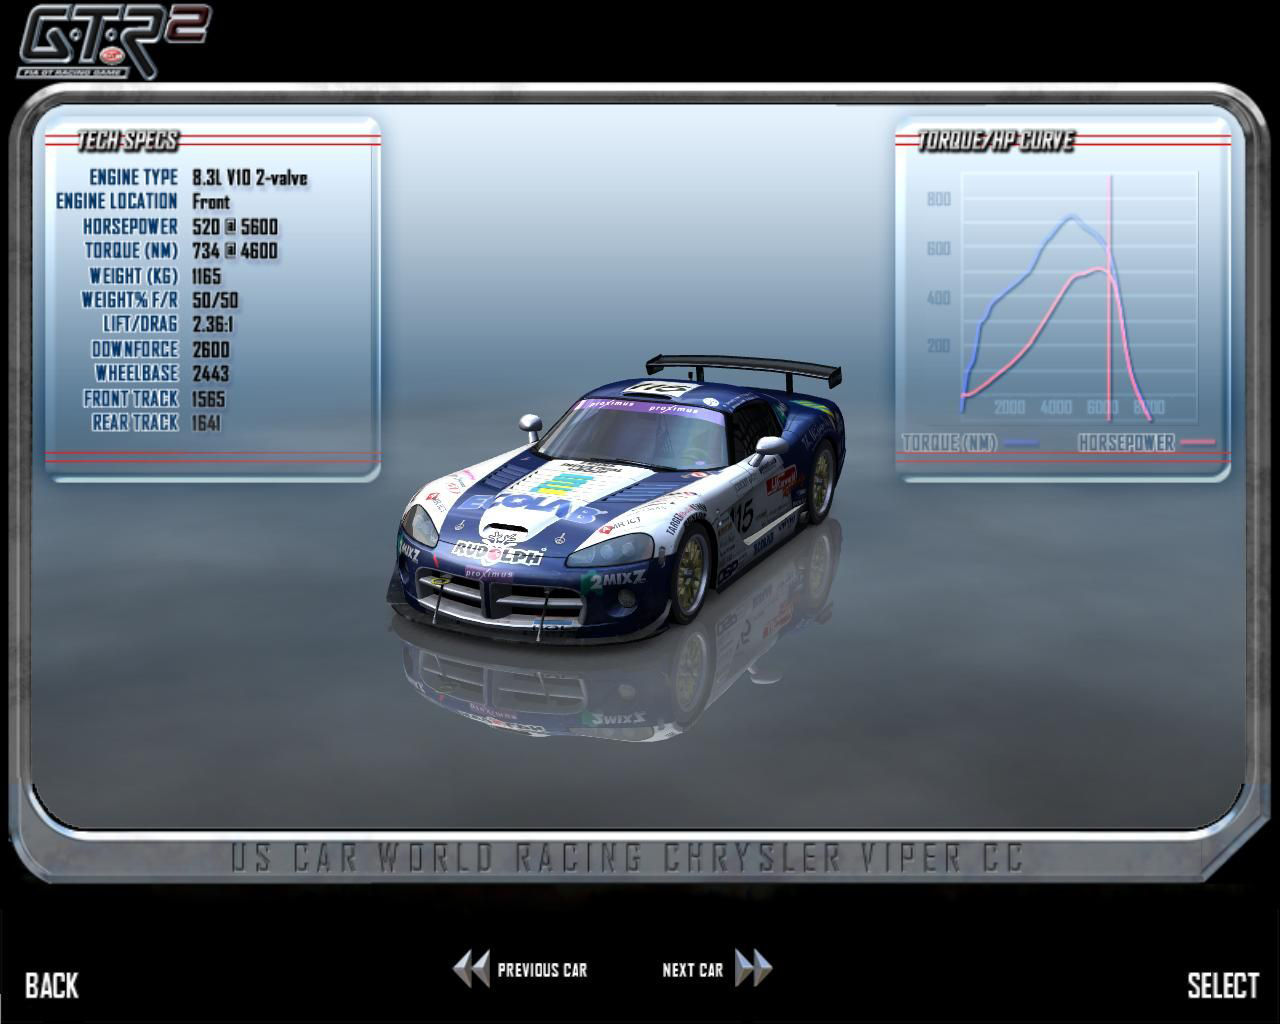The height and width of the screenshot is (1024, 1280).
Task: Click the 600 label on graph axis
Action: point(939,248)
